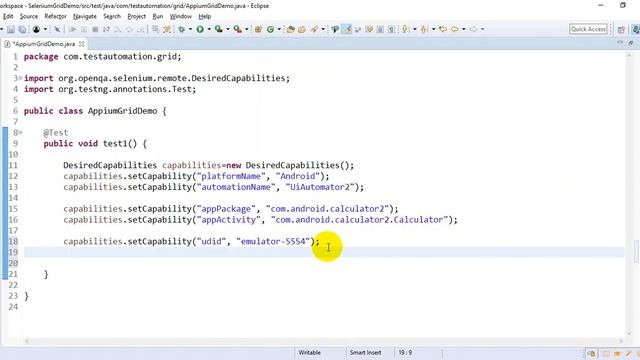The image size is (640, 360).
Task: Click the 19 : 9 cursor position status
Action: pos(405,352)
